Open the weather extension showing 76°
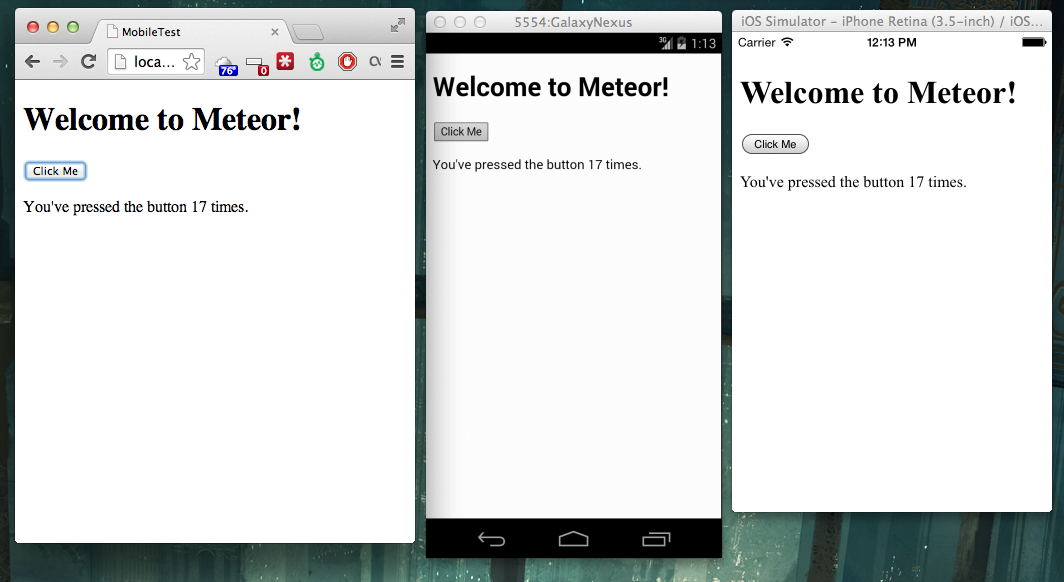The width and height of the screenshot is (1064, 582). (x=227, y=65)
